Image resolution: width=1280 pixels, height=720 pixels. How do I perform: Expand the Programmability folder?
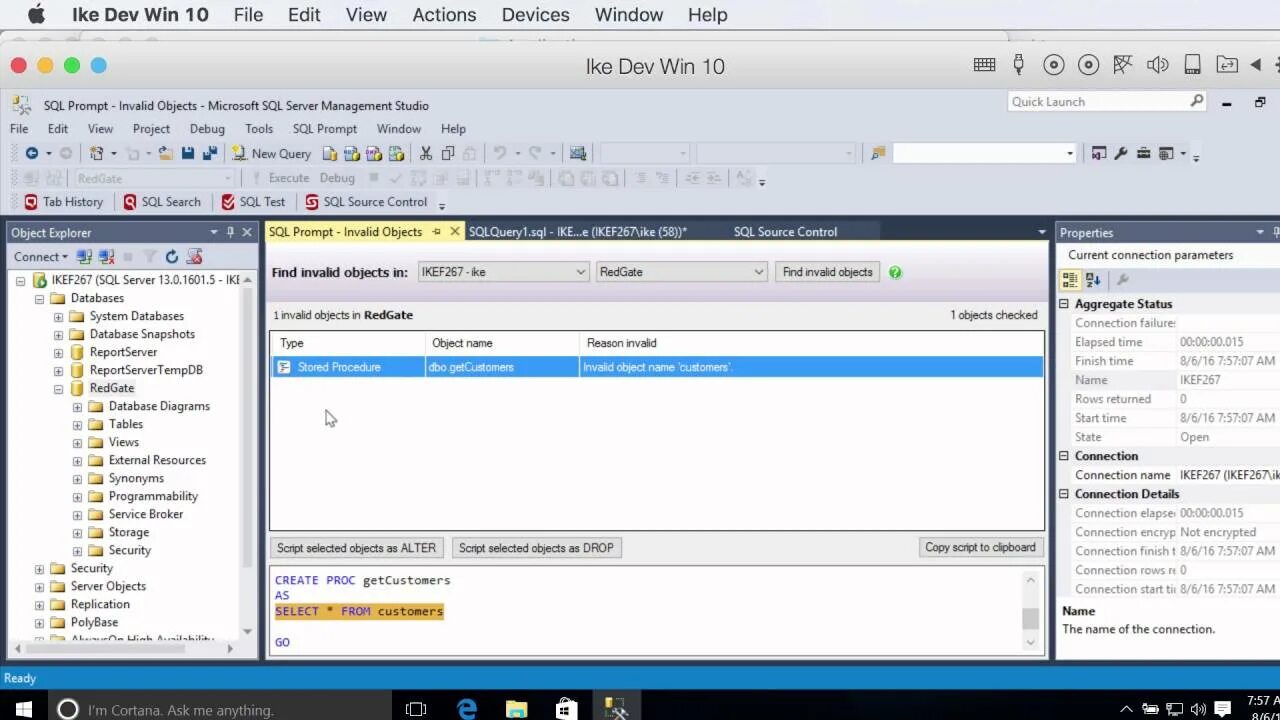[x=77, y=496]
